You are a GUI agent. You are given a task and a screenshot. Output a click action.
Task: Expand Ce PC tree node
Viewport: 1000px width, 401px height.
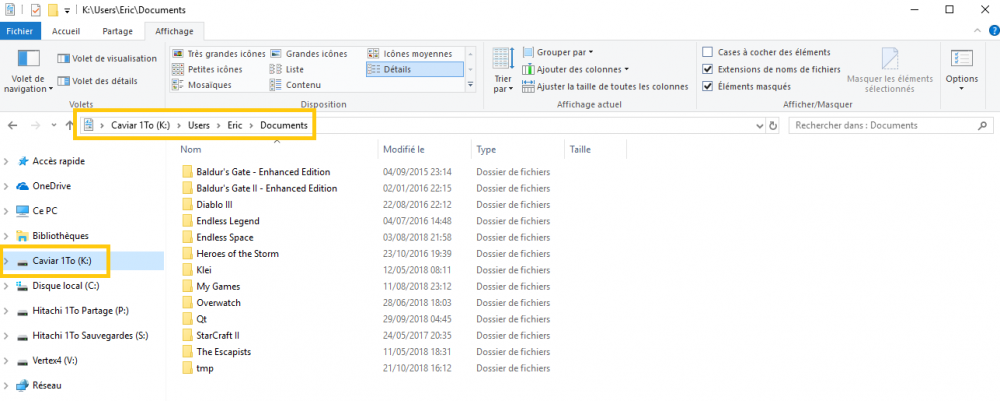click(x=6, y=211)
